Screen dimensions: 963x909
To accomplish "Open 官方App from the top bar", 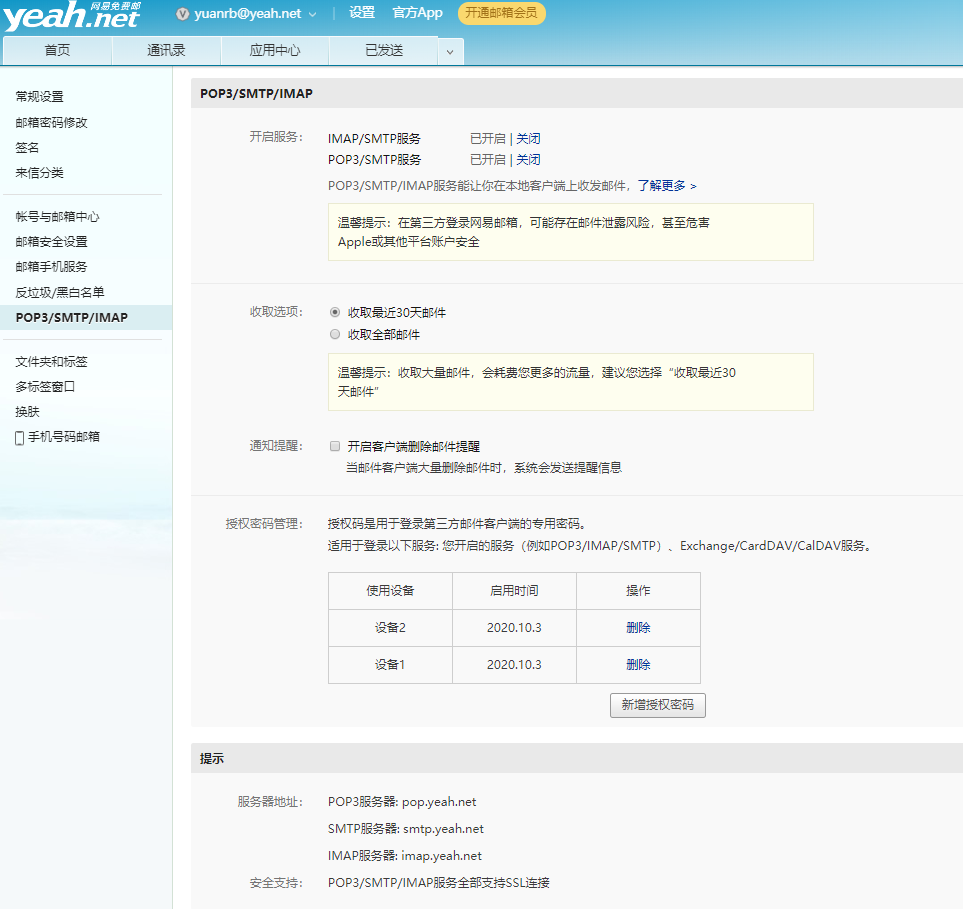I will pos(417,13).
